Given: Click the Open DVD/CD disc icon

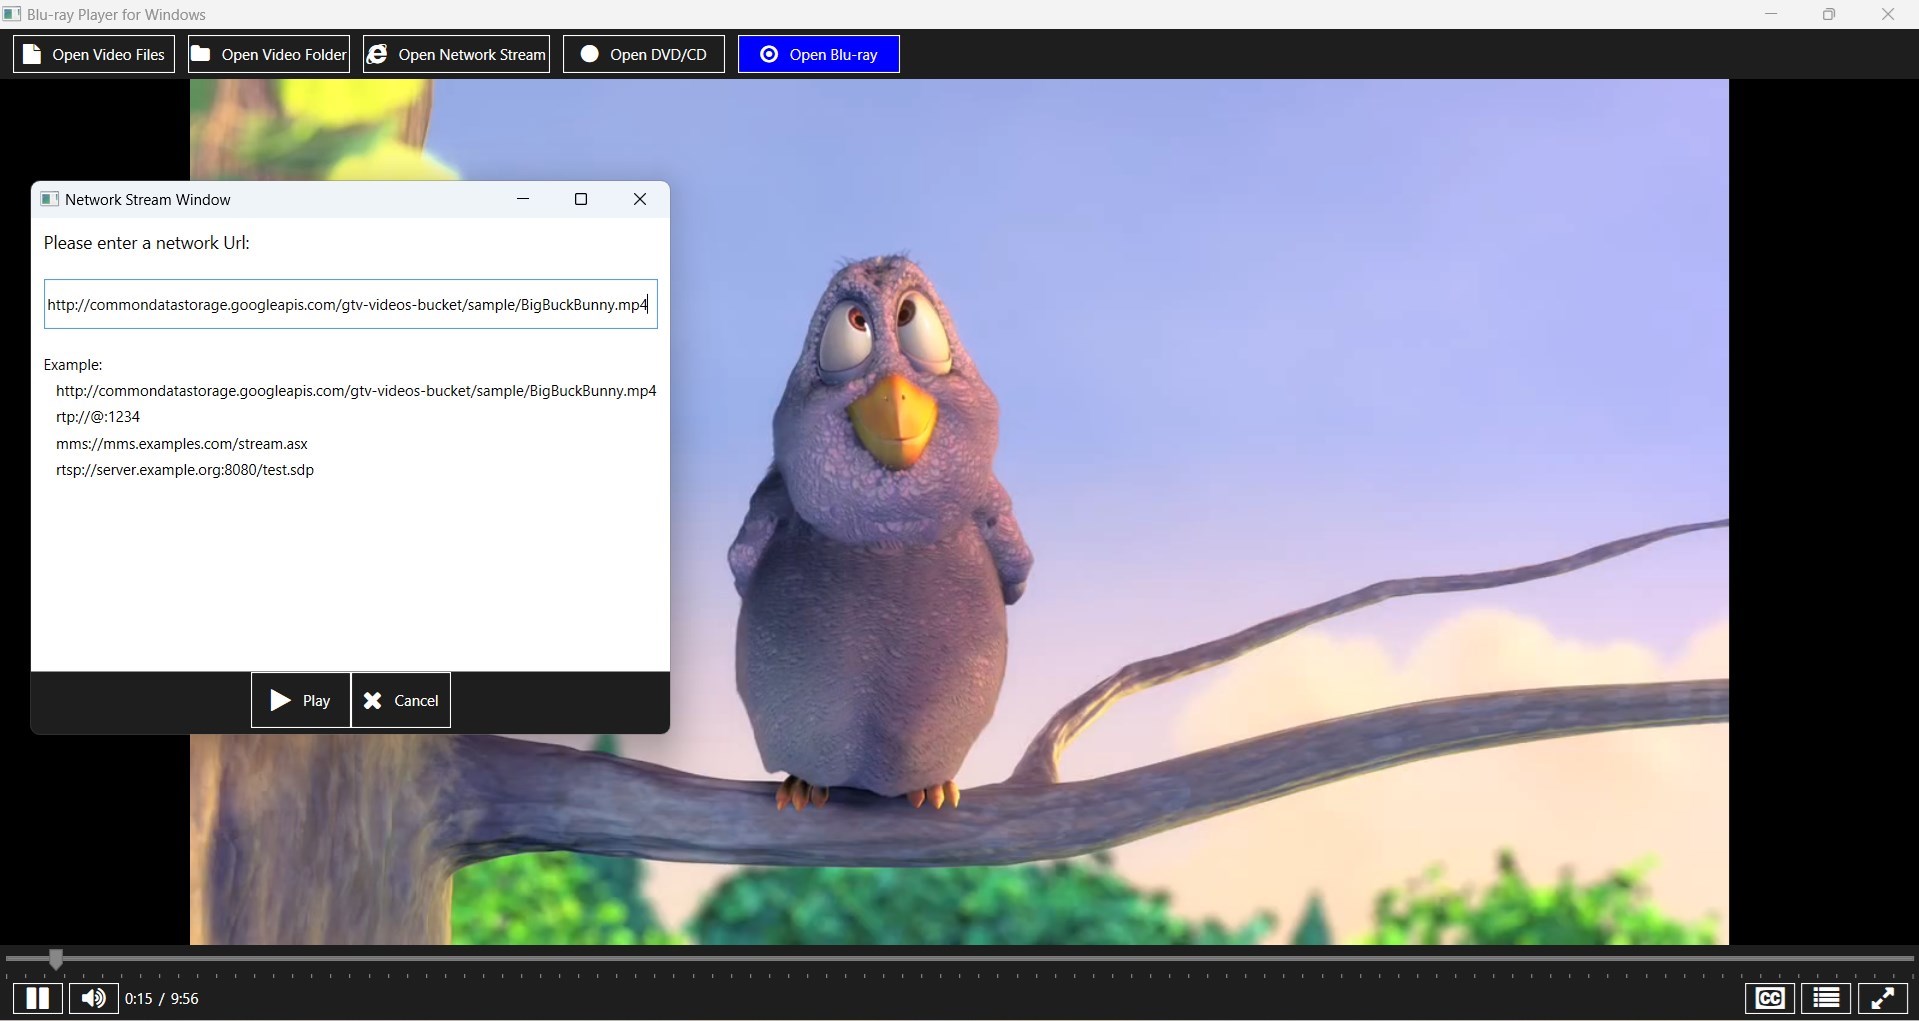Looking at the screenshot, I should [x=590, y=54].
